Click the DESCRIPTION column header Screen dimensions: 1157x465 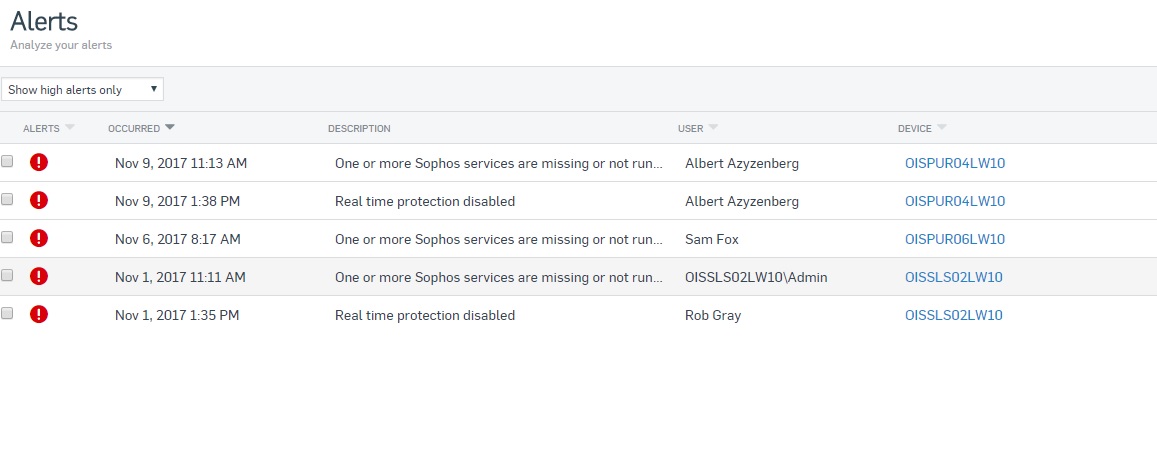click(x=359, y=128)
